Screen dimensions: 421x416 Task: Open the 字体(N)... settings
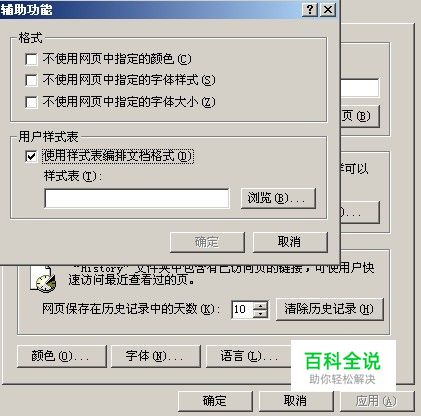pos(156,356)
